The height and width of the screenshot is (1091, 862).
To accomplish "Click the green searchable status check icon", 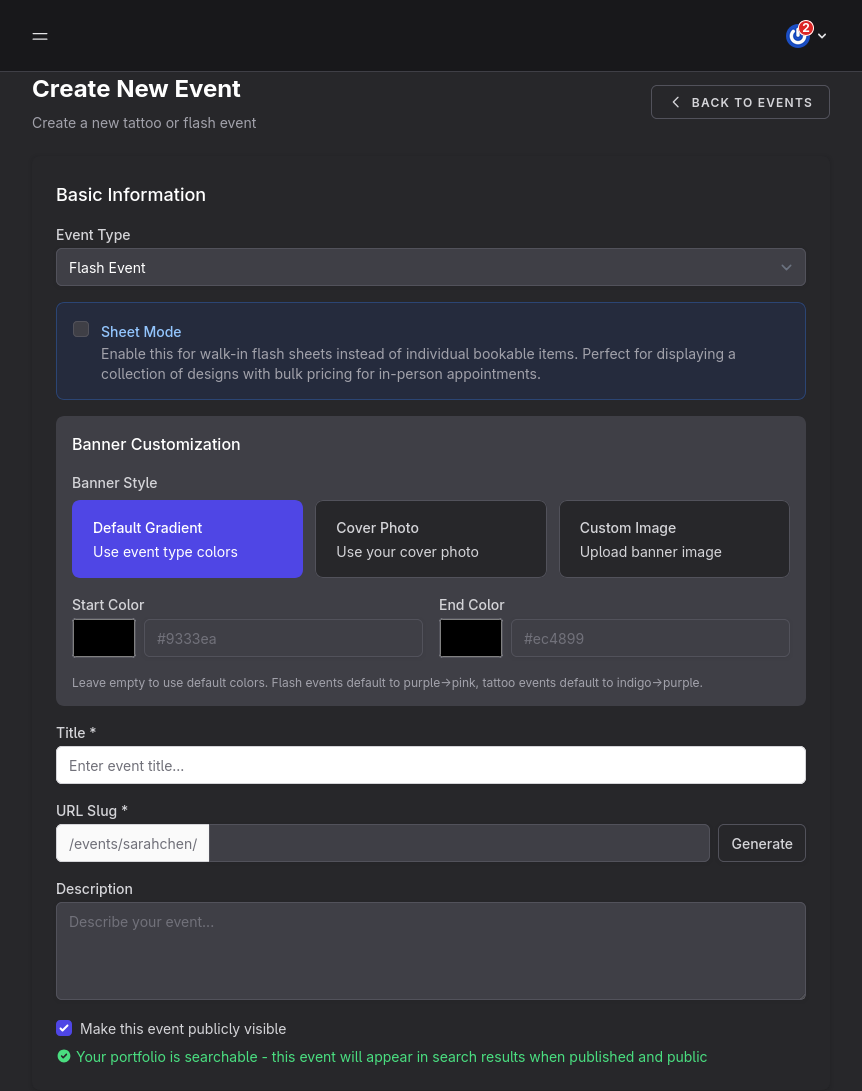I will [x=64, y=1056].
